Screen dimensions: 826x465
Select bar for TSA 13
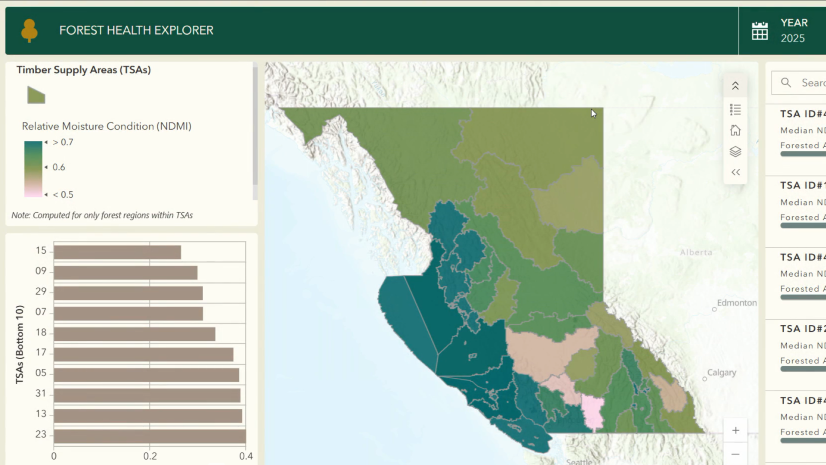[x=148, y=416]
